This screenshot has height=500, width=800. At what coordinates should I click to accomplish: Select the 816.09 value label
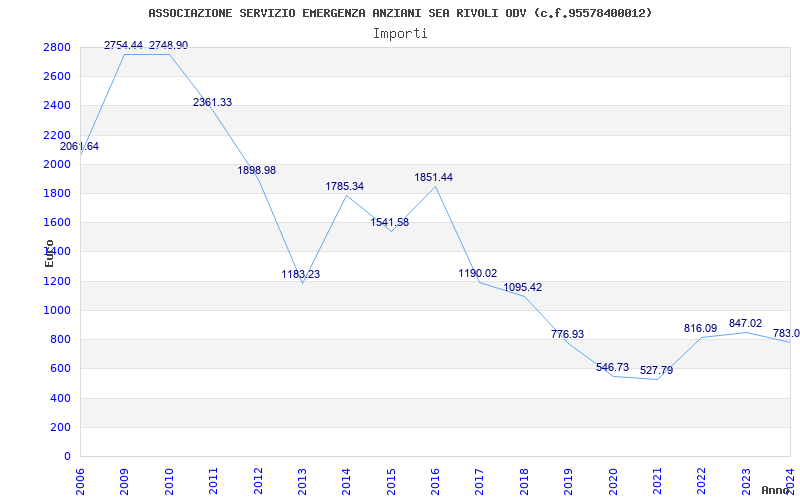pos(701,329)
